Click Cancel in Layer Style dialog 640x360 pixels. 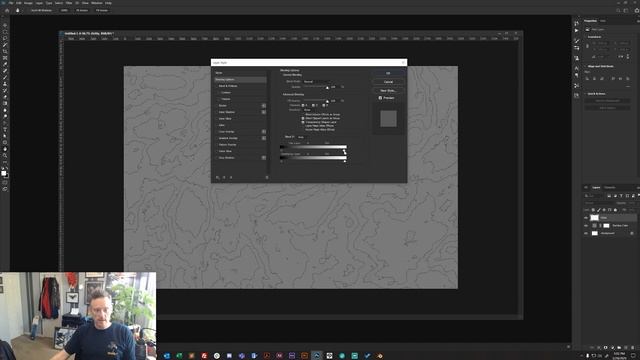(x=388, y=82)
